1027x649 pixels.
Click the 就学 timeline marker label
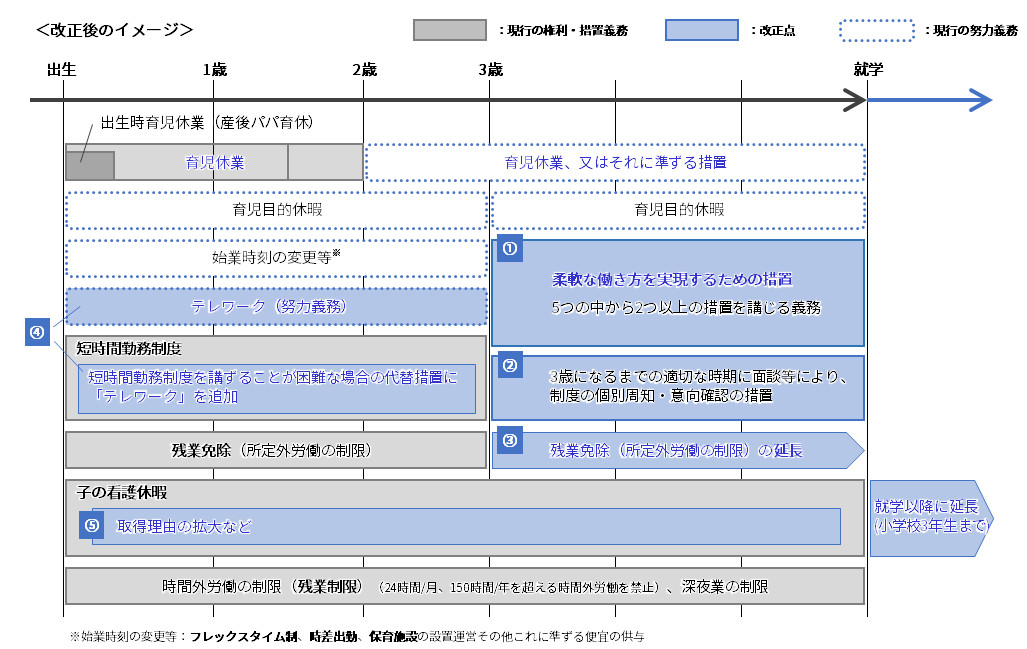867,69
